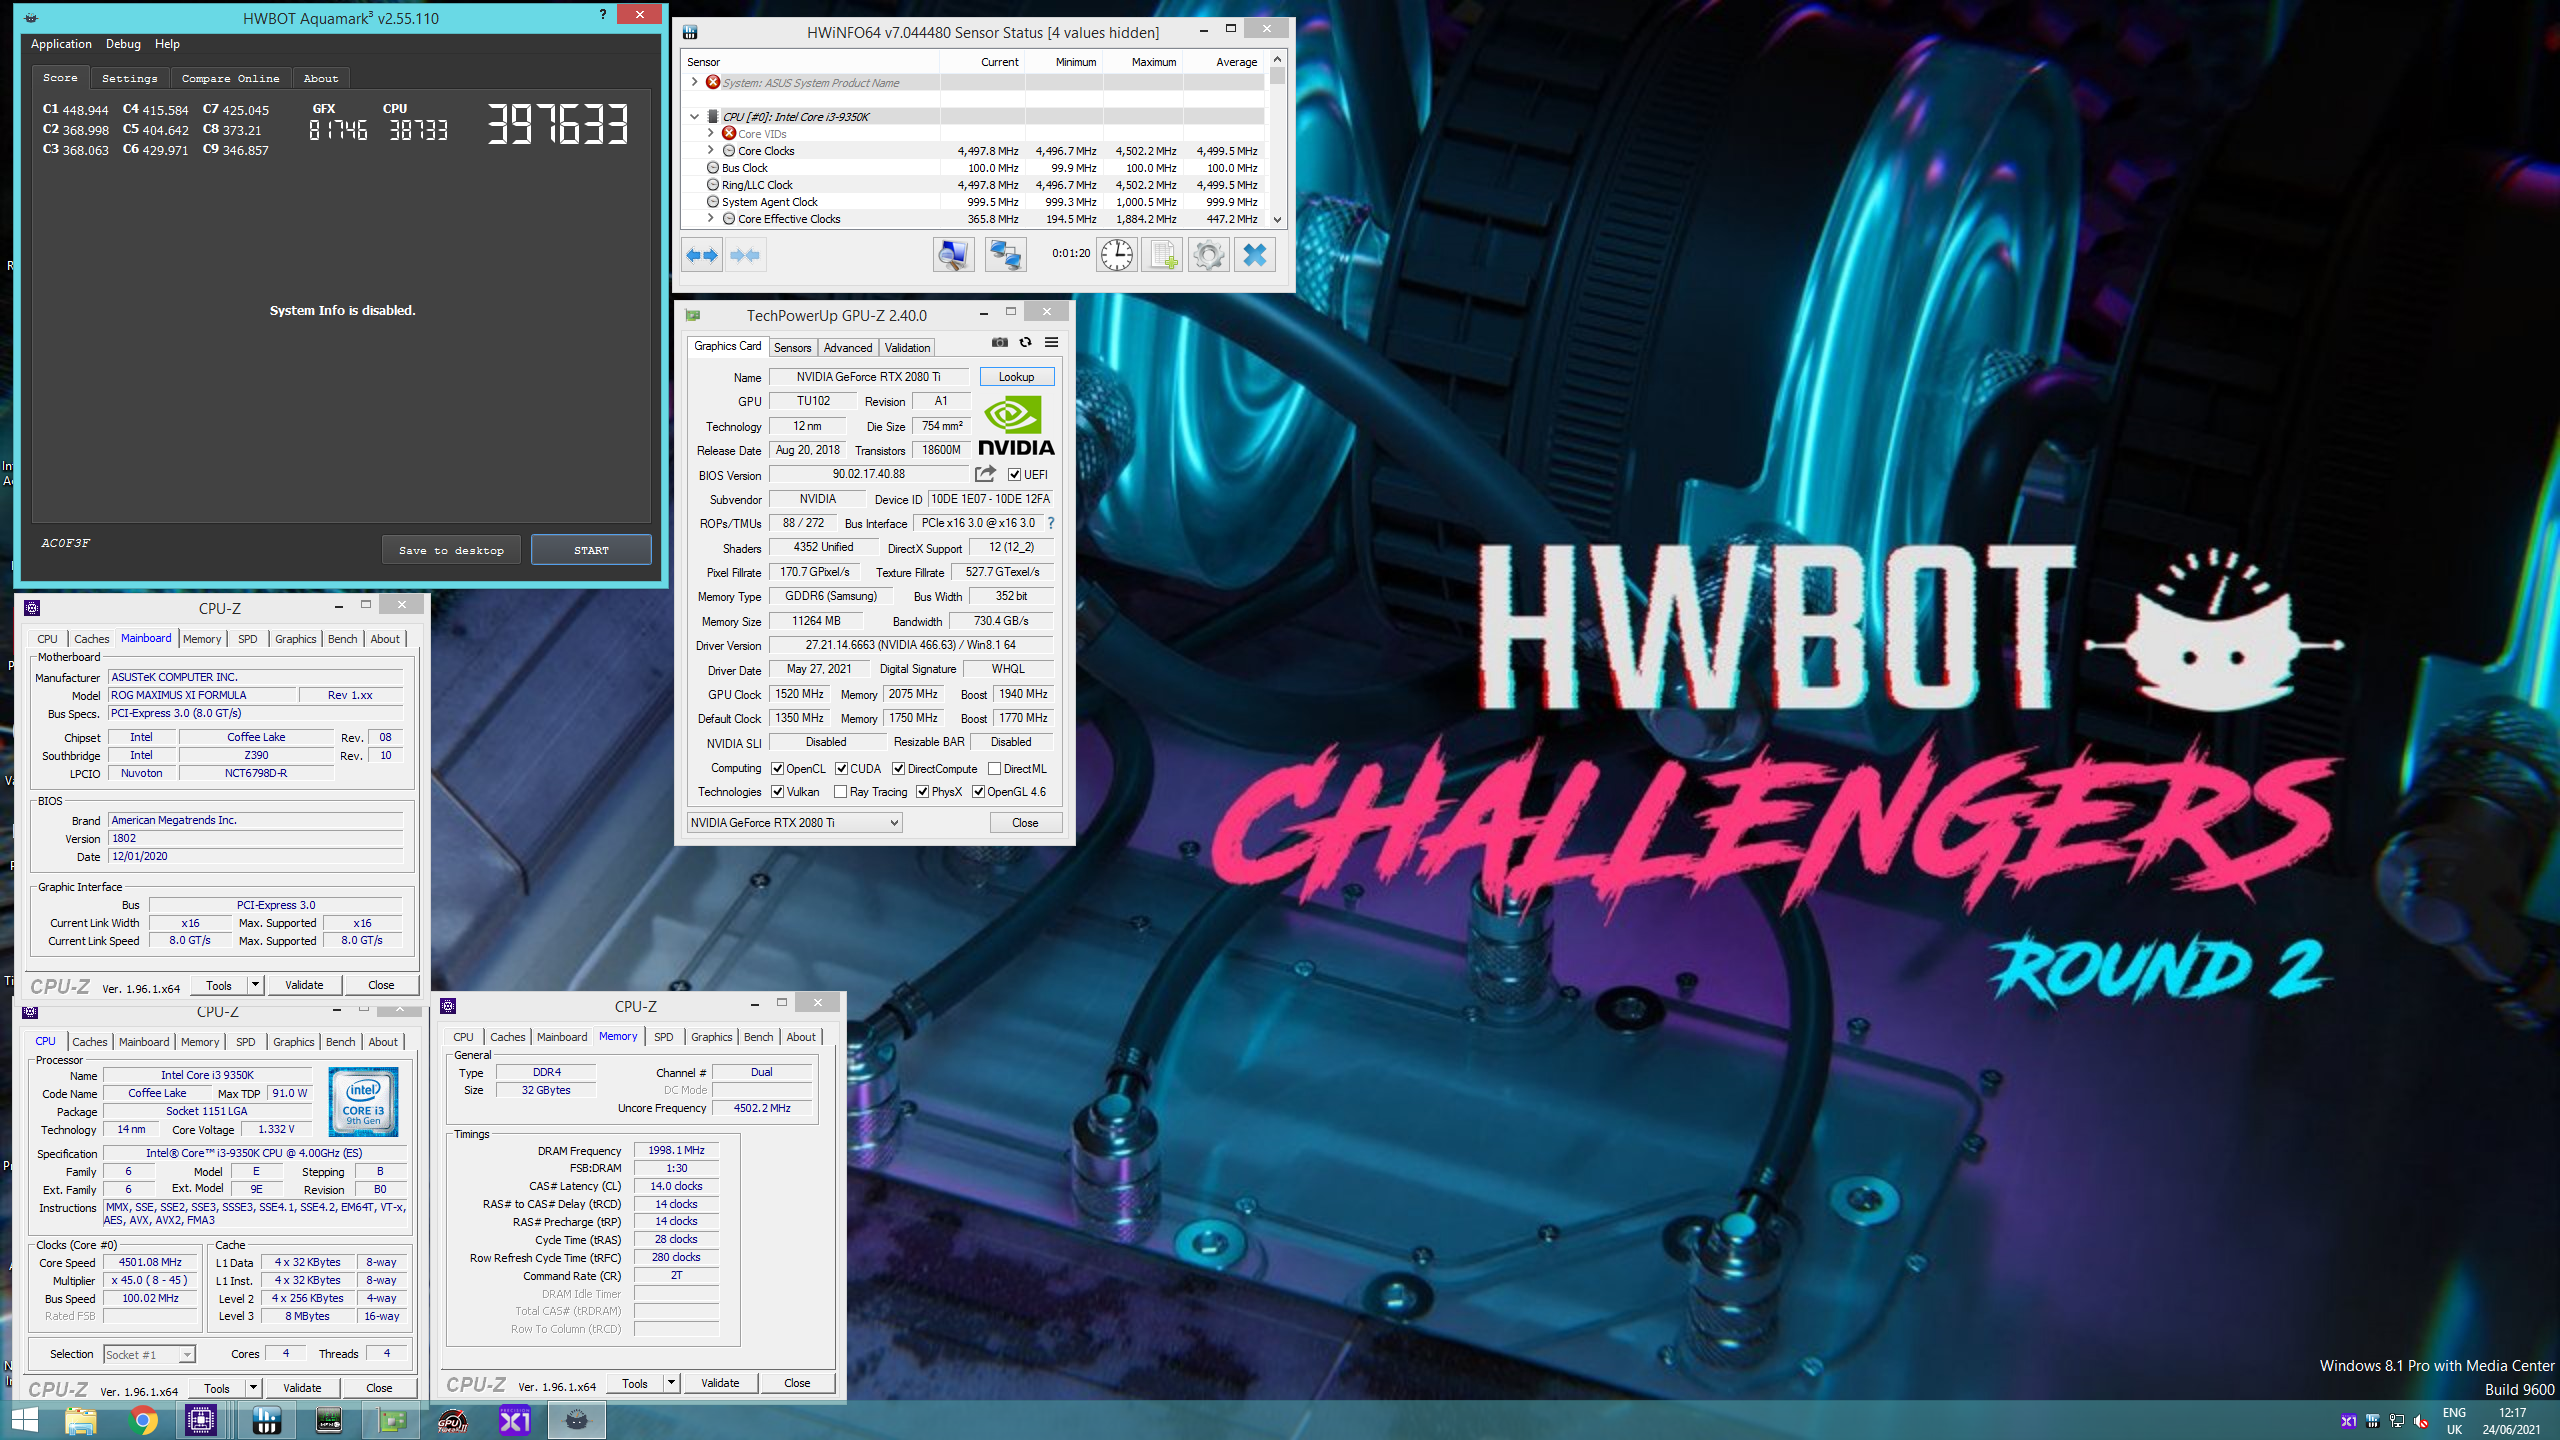Click Validate in the Mainboard CPU-Z window

pyautogui.click(x=304, y=985)
